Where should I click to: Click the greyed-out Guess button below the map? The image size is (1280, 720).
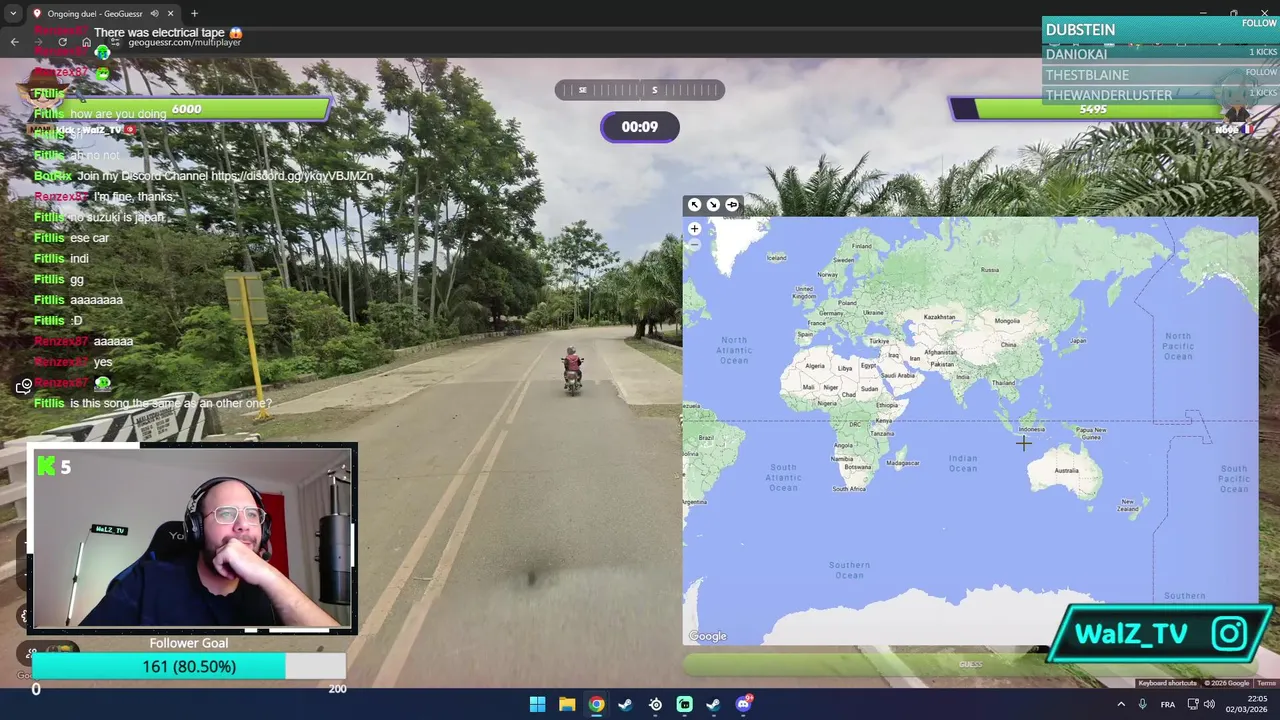[x=970, y=664]
